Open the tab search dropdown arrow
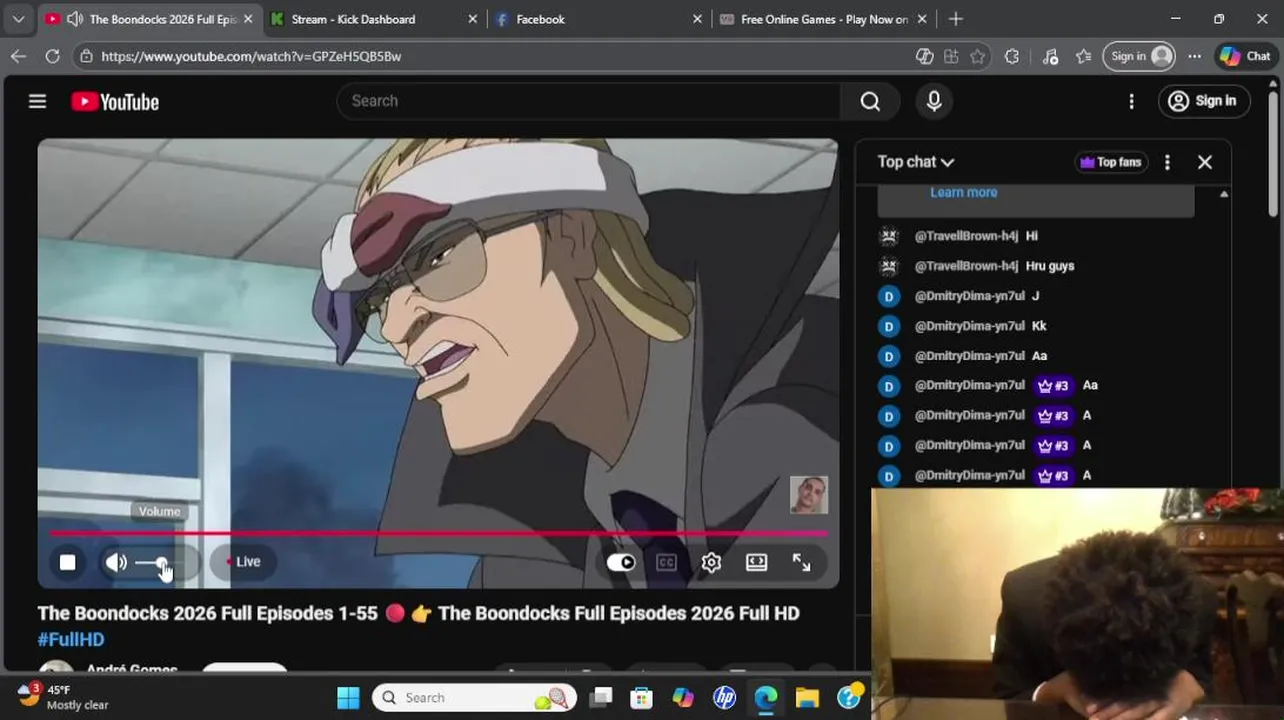The height and width of the screenshot is (720, 1284). tap(18, 19)
